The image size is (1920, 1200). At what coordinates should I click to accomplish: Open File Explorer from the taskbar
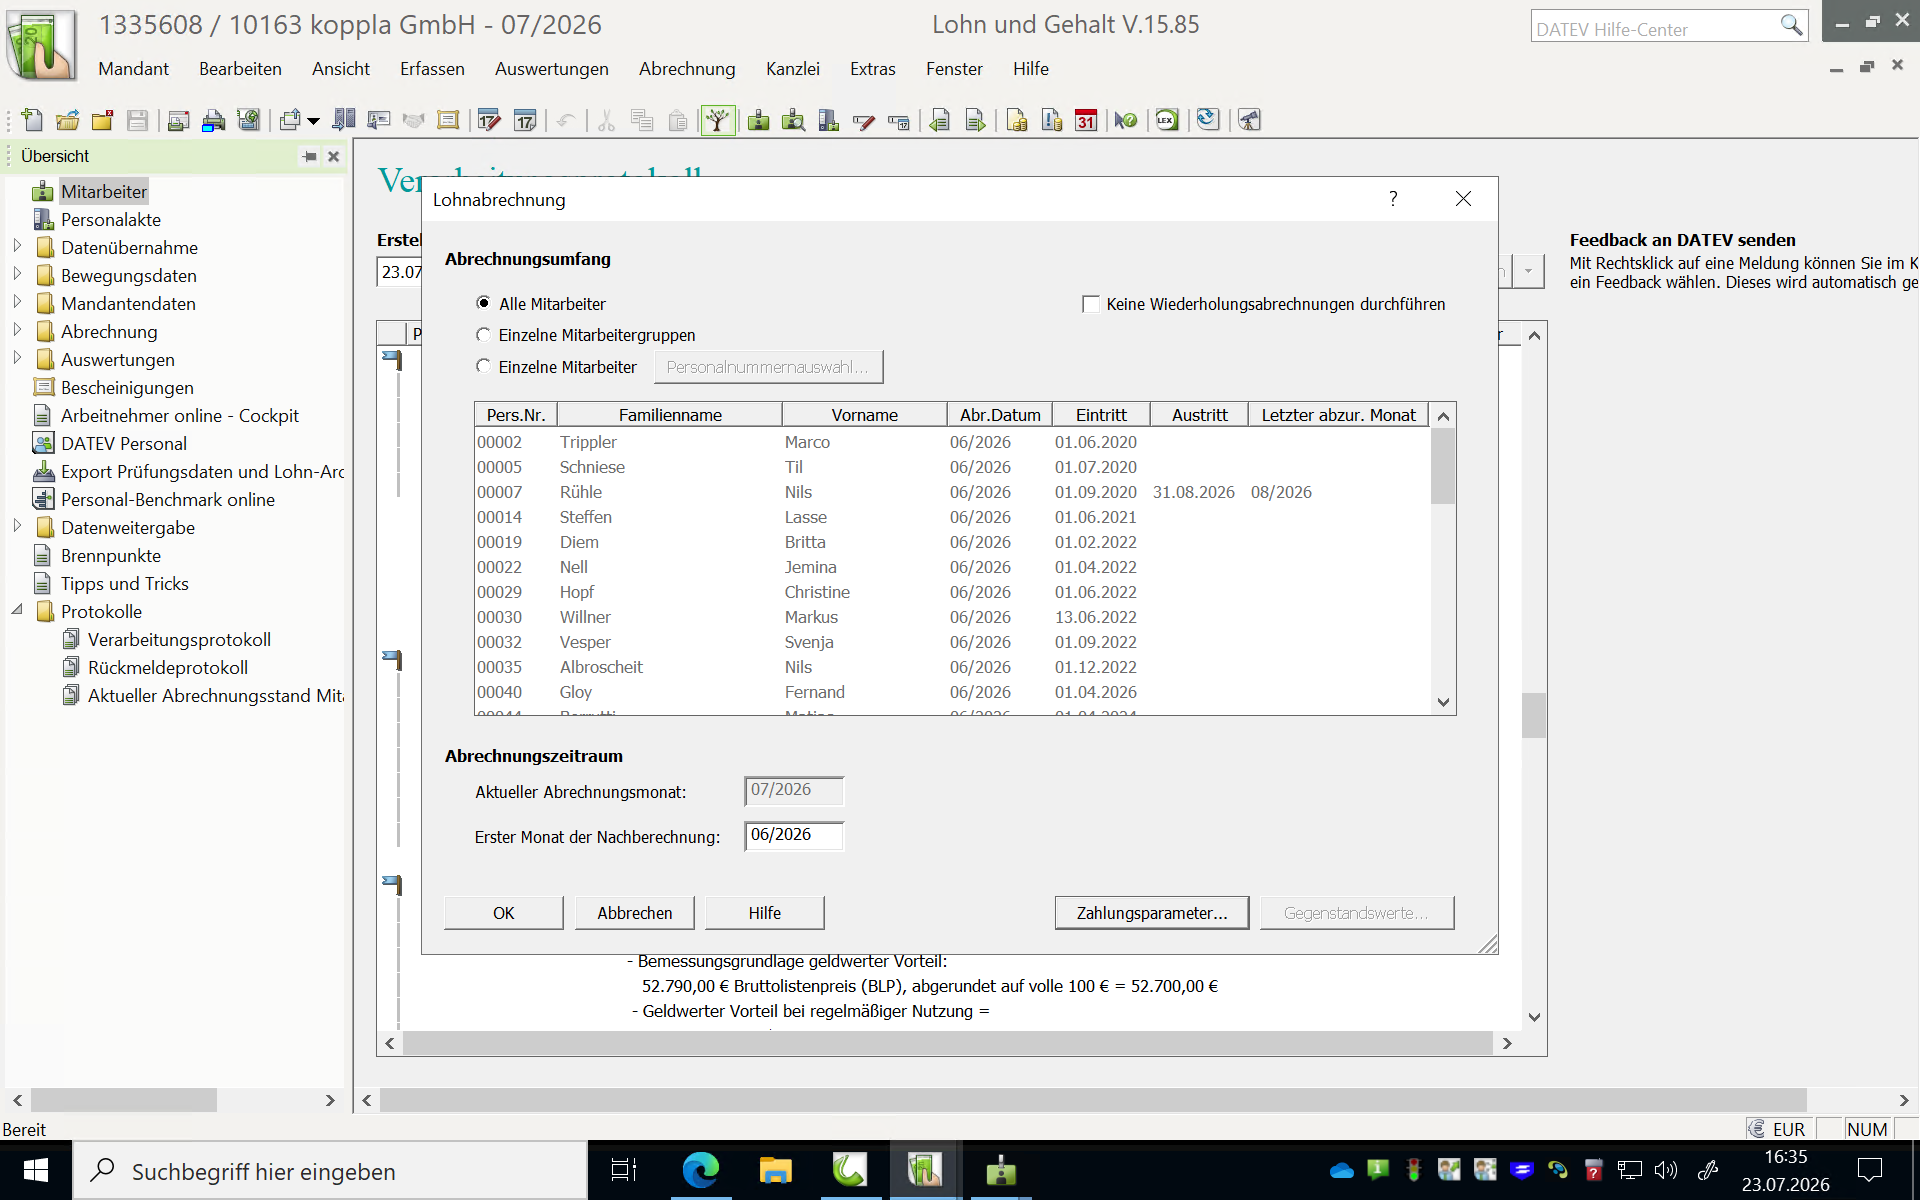click(775, 1170)
